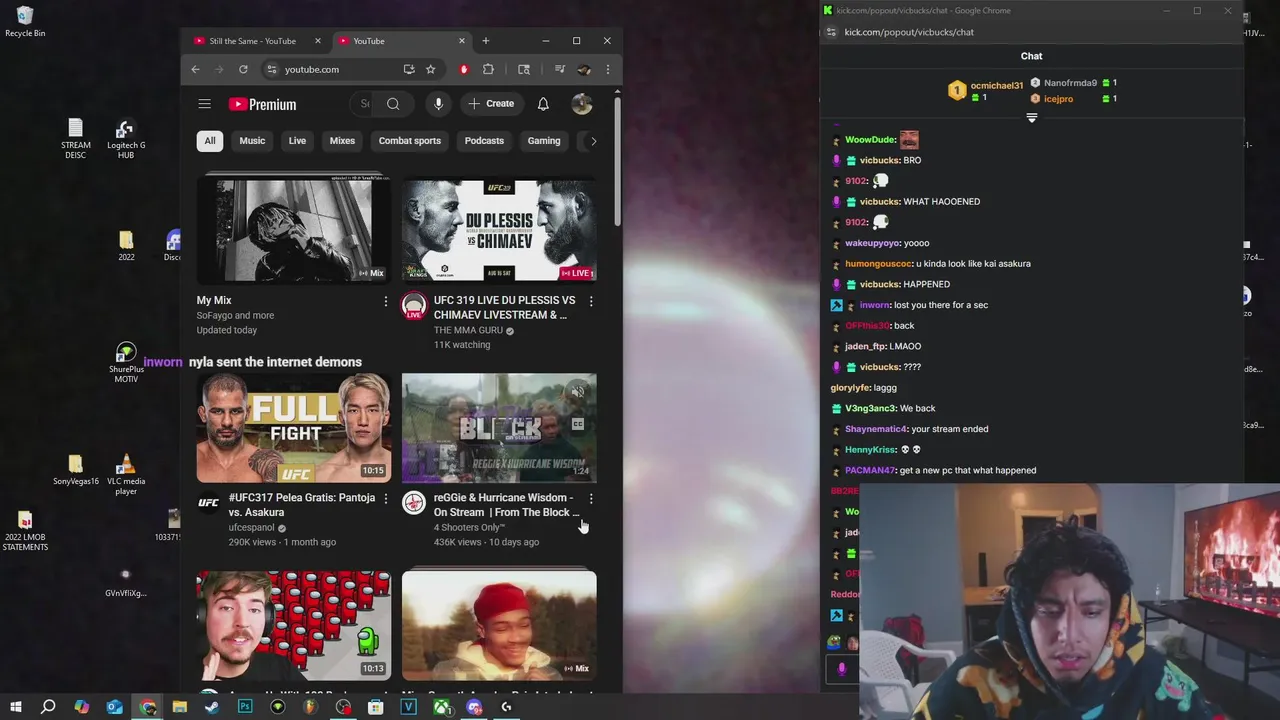Open YouTube notifications bell
1280x720 pixels.
tap(543, 104)
